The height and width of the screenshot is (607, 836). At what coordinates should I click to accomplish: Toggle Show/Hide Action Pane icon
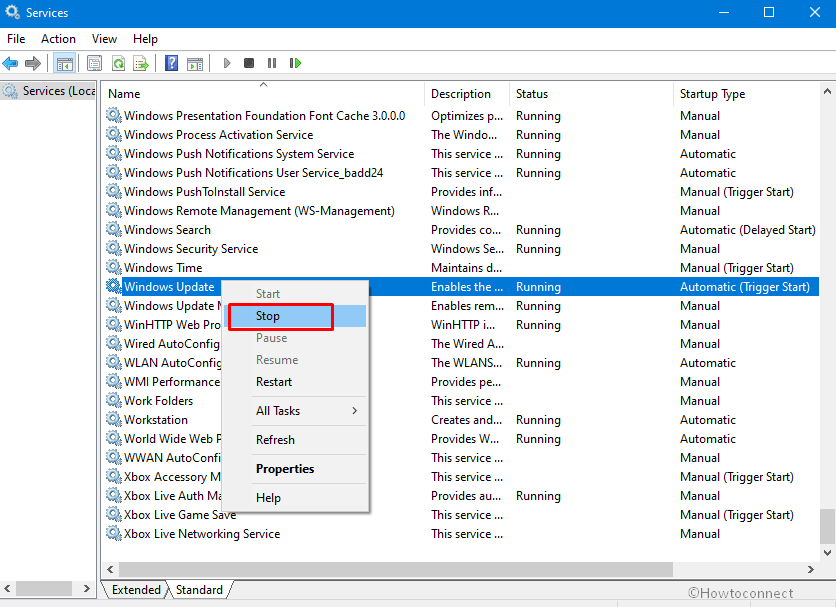195,63
